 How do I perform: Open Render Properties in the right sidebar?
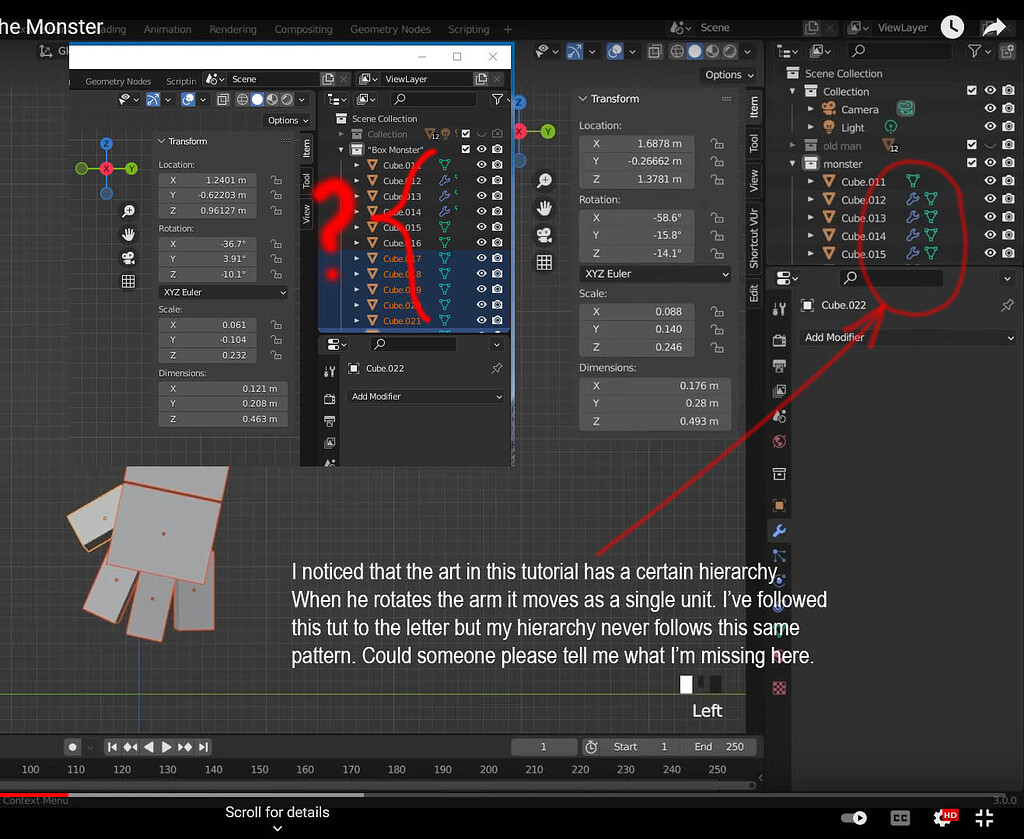(x=779, y=341)
